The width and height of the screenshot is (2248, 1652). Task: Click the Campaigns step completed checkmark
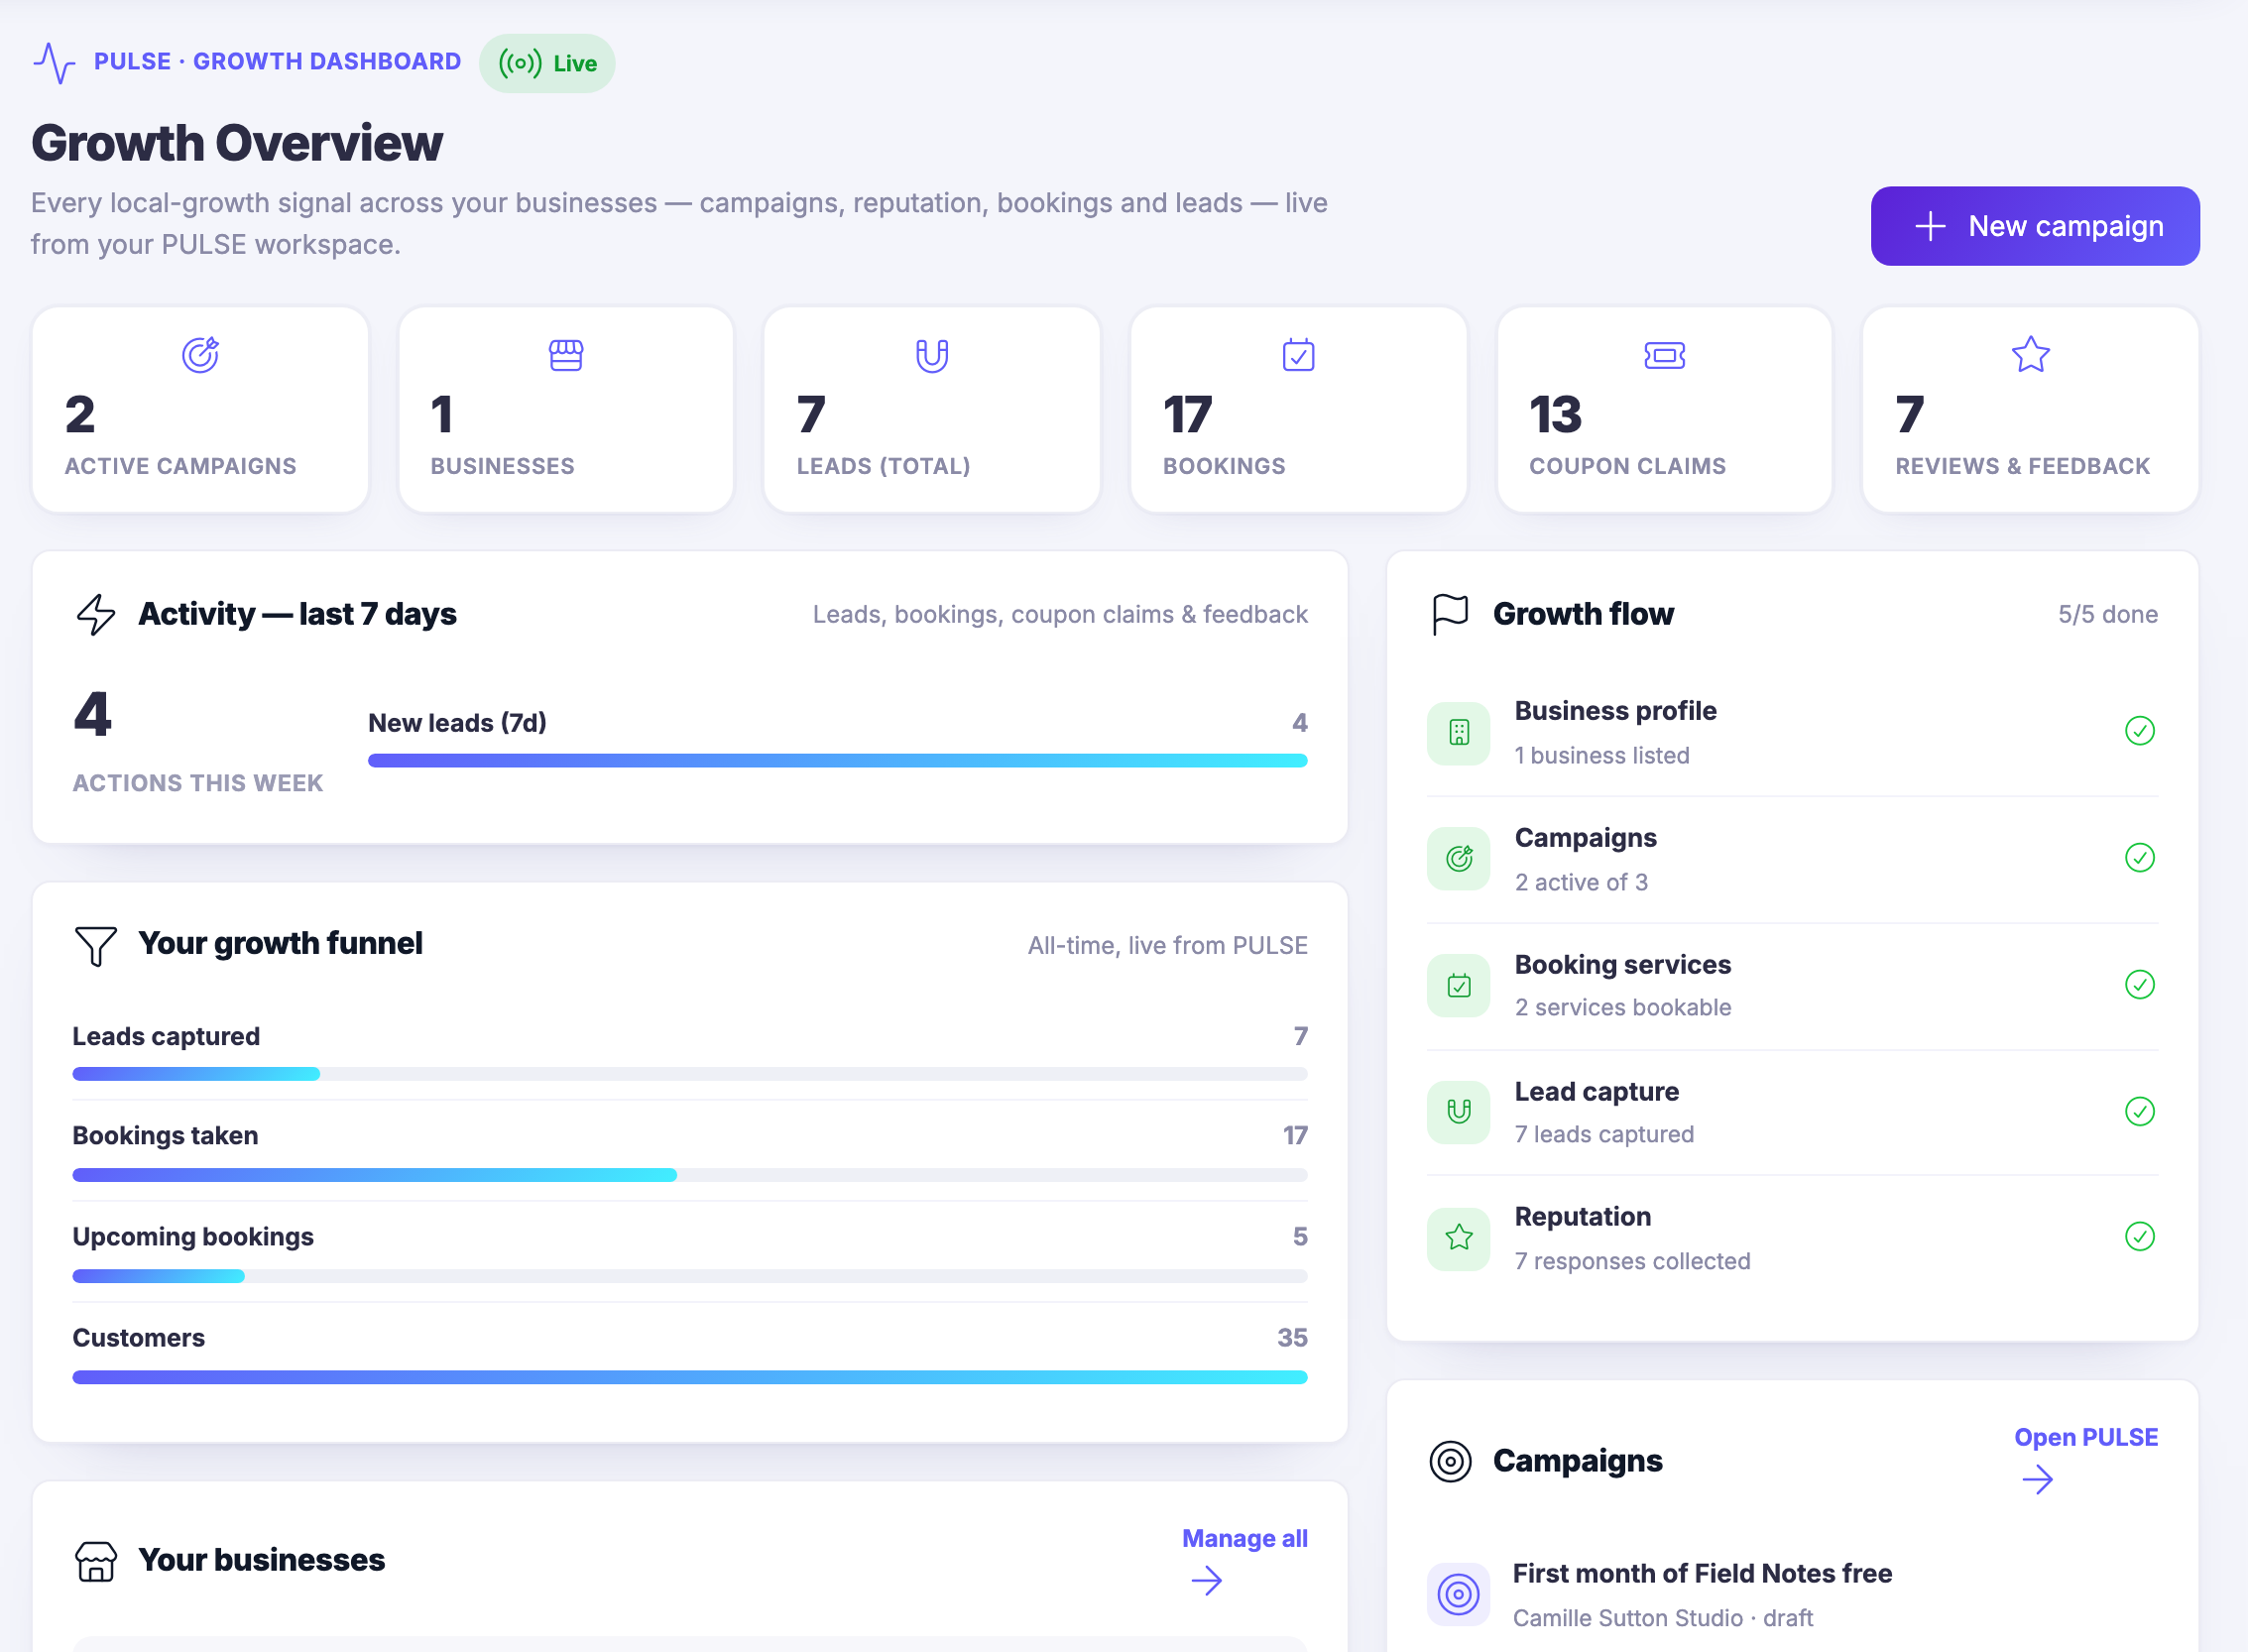(x=2139, y=858)
